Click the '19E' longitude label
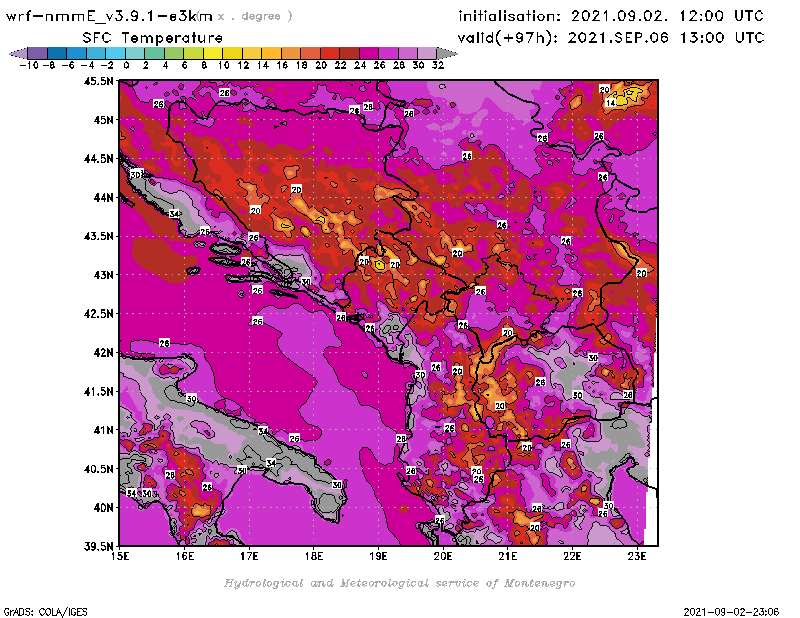 (378, 556)
